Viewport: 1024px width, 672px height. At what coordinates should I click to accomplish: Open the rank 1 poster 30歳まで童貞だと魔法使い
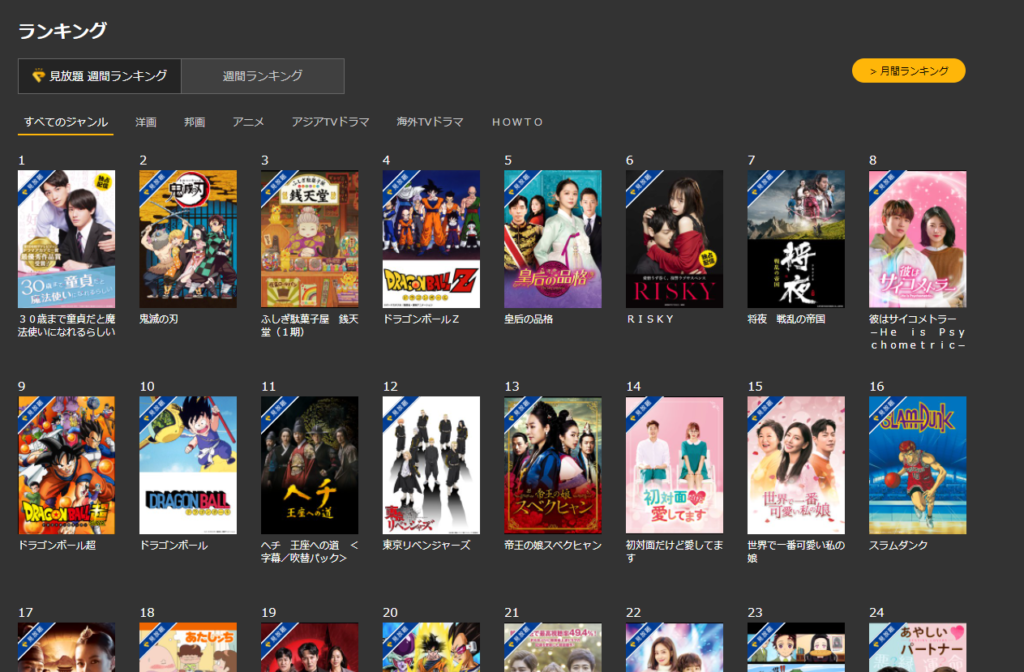pos(67,239)
